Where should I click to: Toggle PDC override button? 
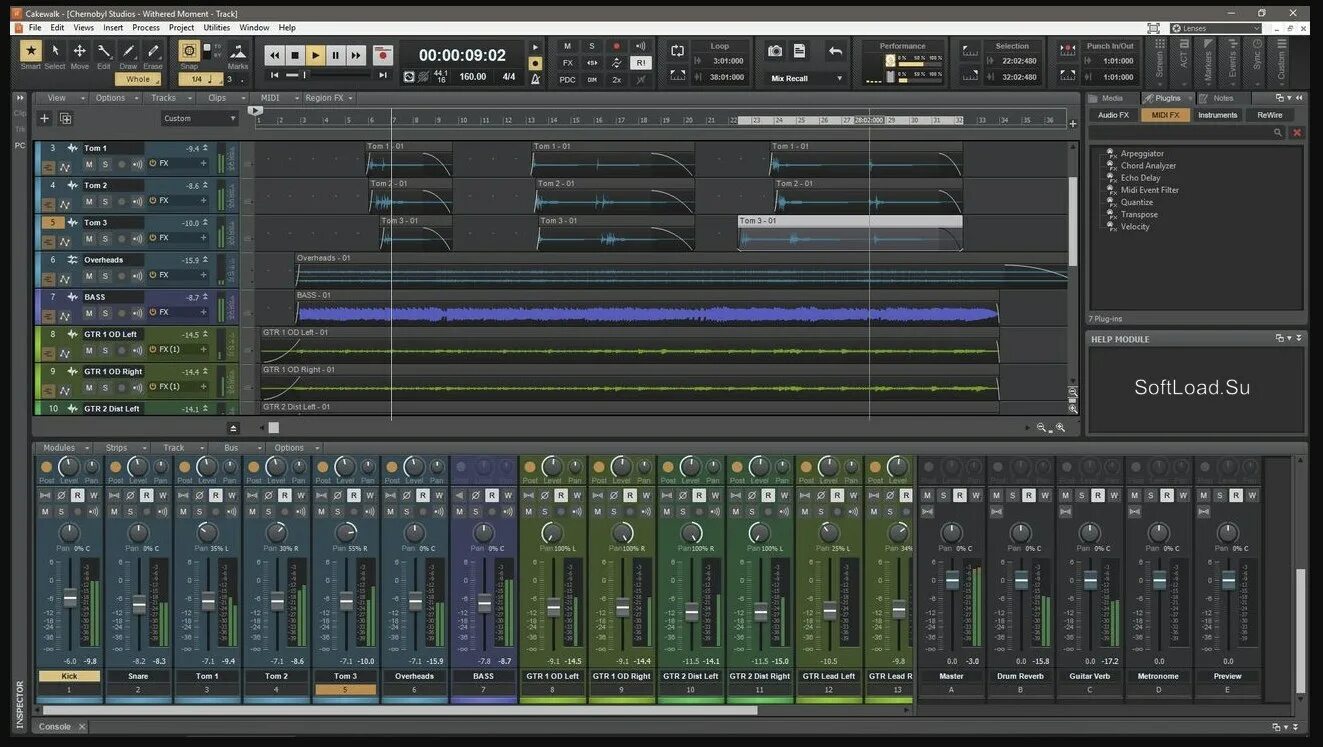coord(567,79)
